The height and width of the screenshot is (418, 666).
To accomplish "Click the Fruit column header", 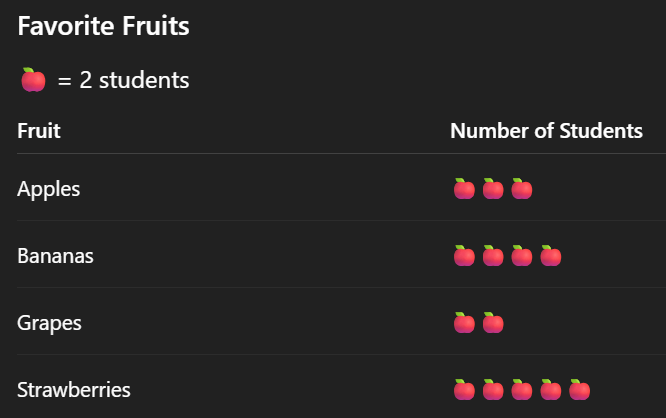I will click(39, 131).
